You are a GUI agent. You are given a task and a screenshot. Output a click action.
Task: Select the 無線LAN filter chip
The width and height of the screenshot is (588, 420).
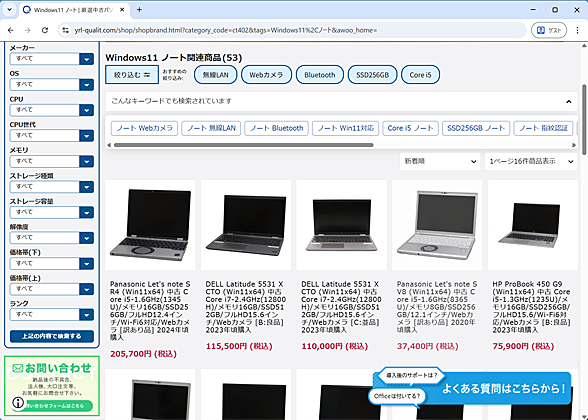216,75
